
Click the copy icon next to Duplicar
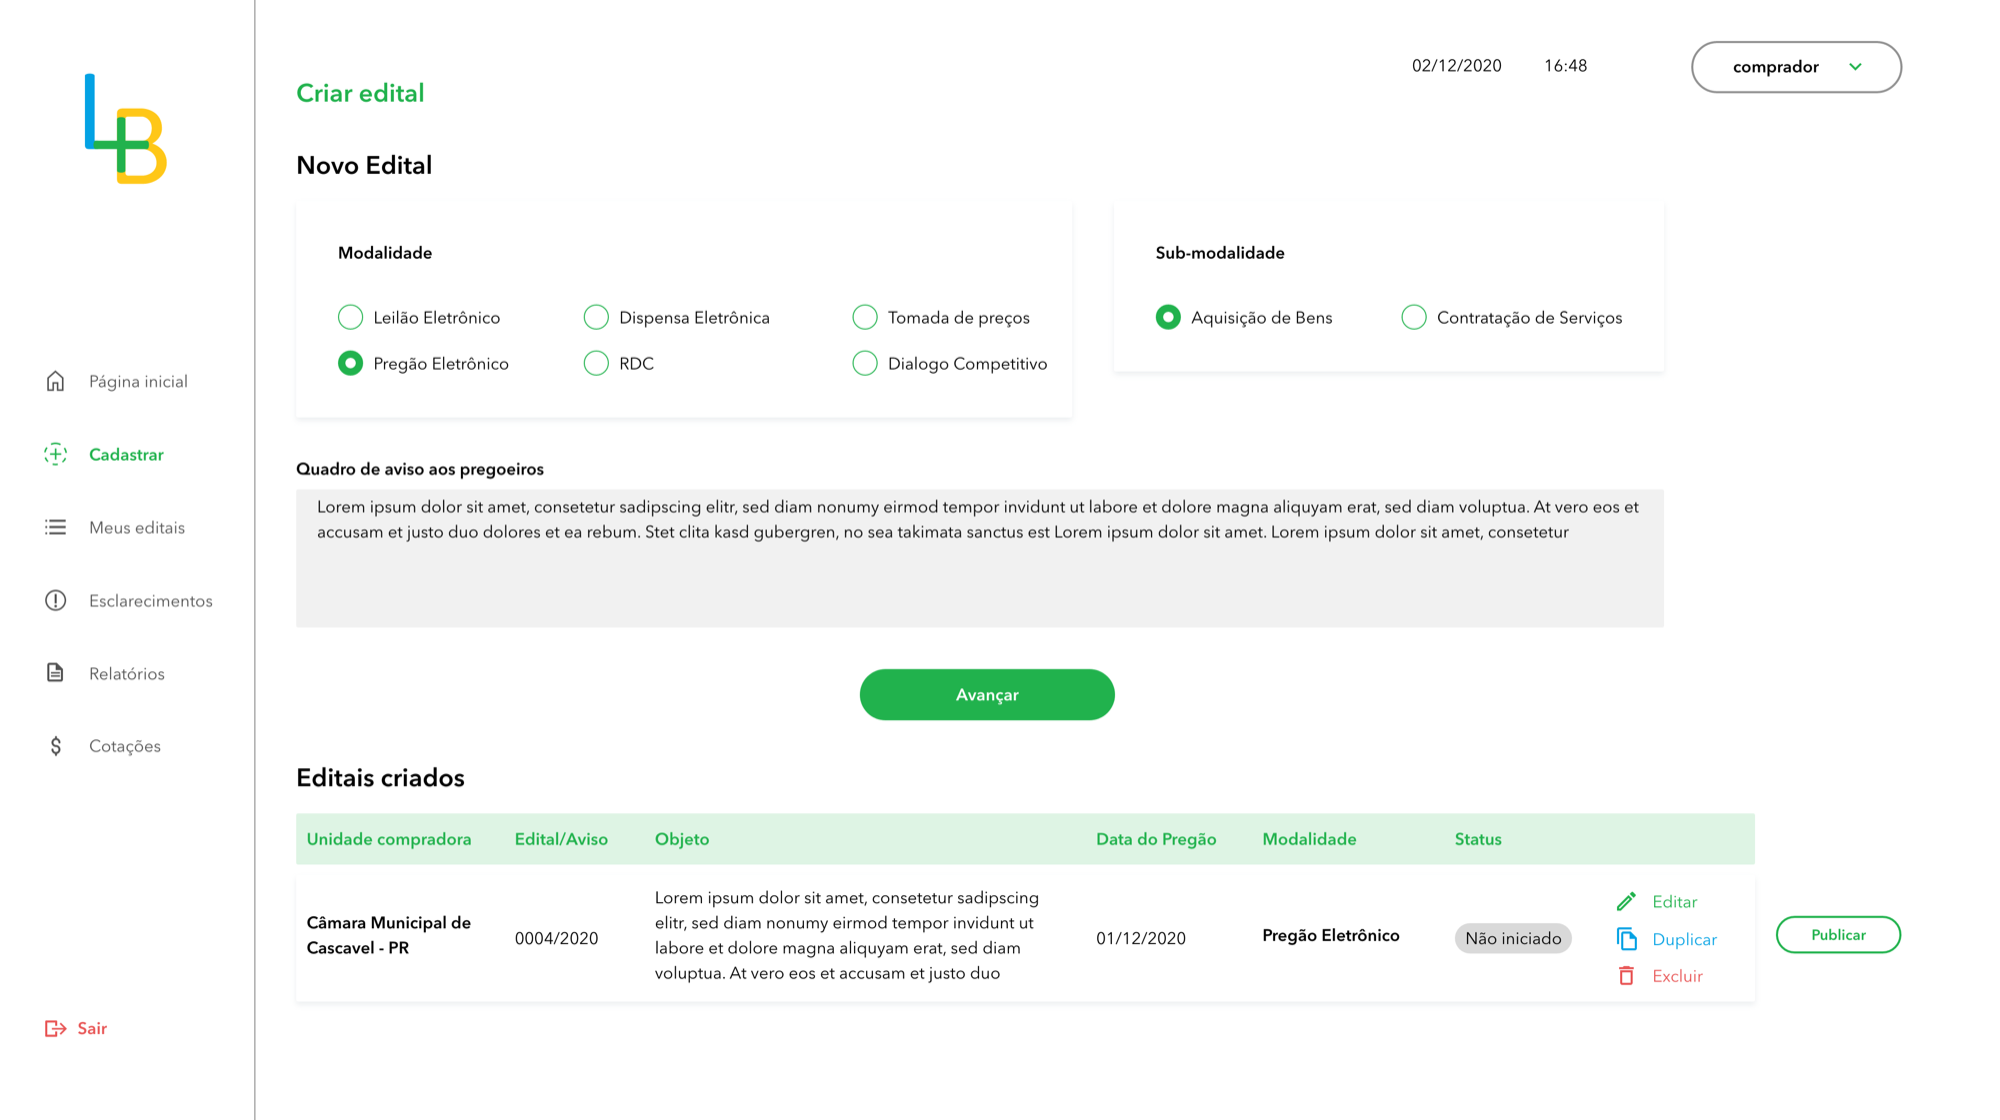click(1627, 939)
